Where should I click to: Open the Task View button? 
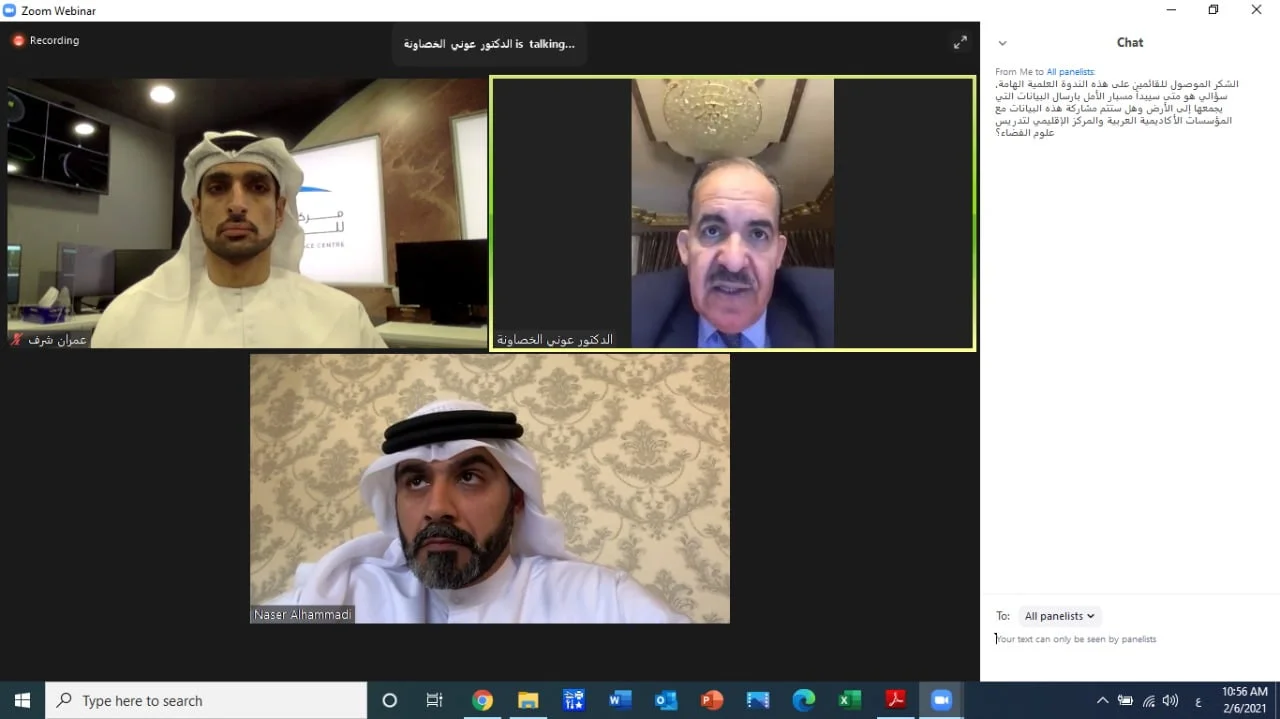point(435,701)
